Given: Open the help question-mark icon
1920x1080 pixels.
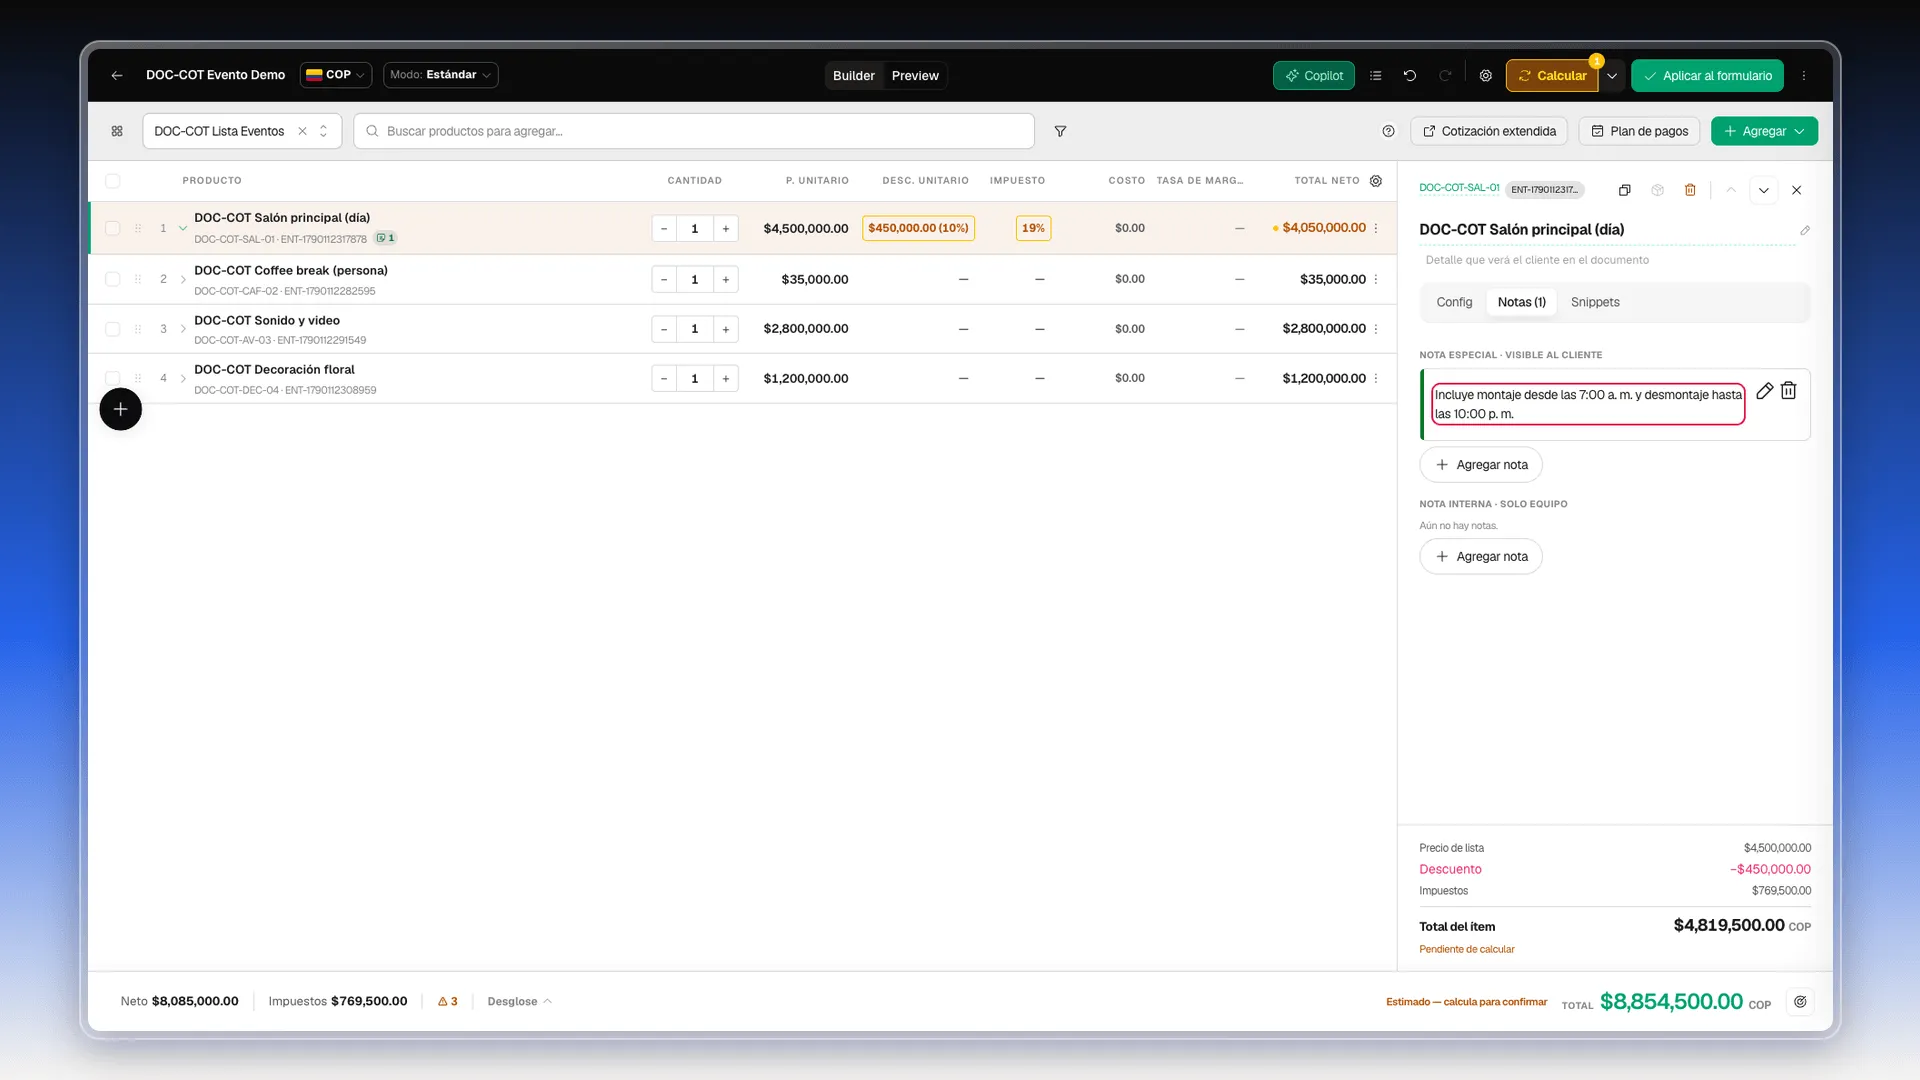Looking at the screenshot, I should [1388, 131].
